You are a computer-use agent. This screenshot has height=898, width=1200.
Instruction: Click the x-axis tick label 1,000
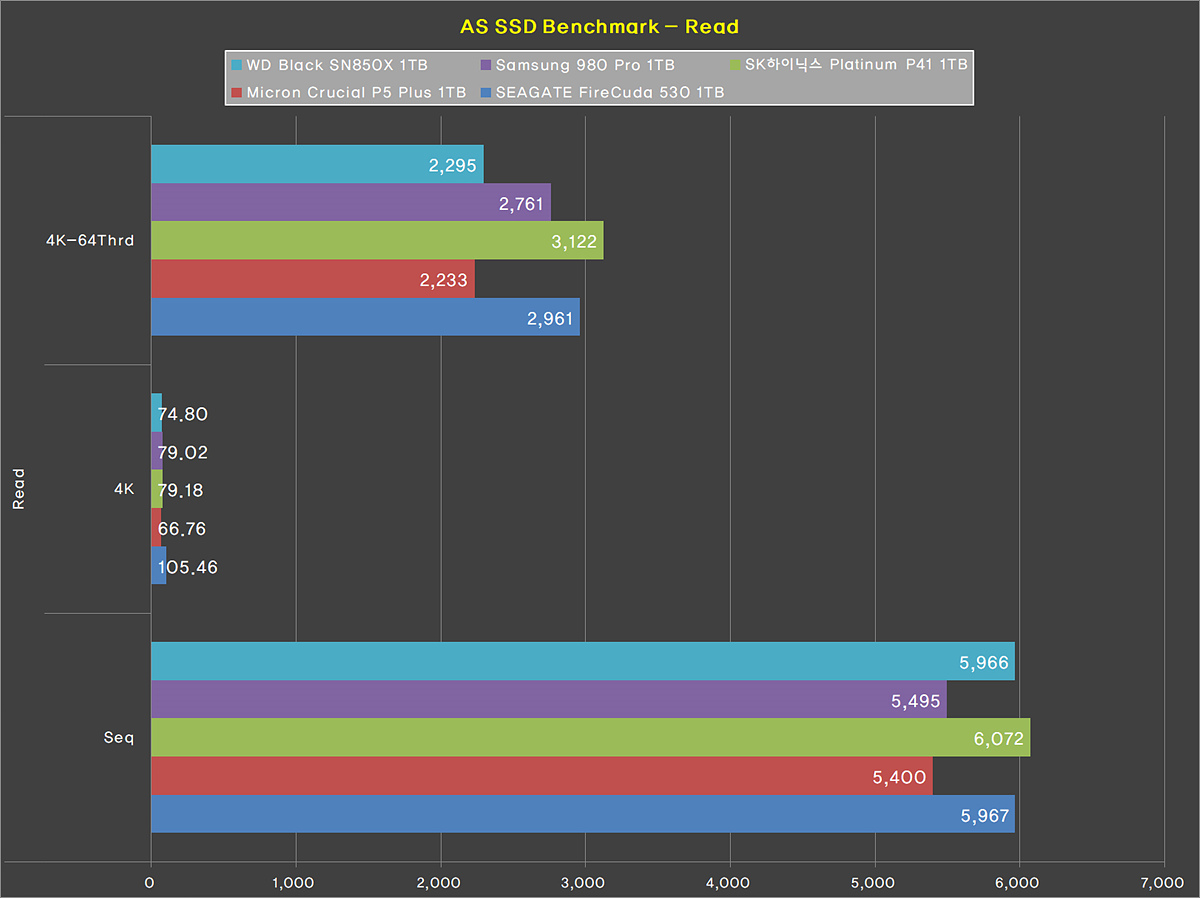293,882
